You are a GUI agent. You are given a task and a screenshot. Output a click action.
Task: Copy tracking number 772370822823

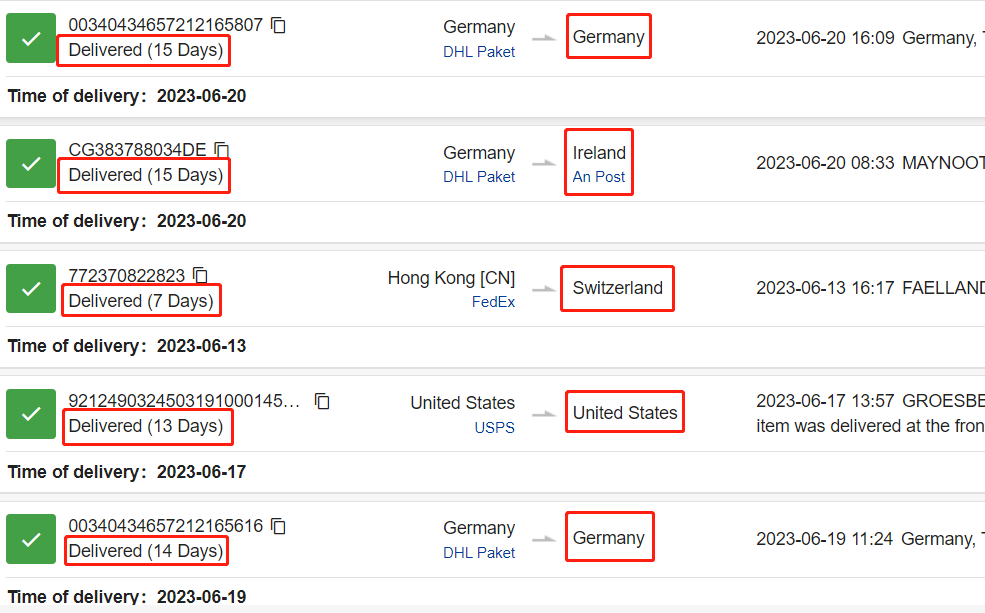pos(200,275)
